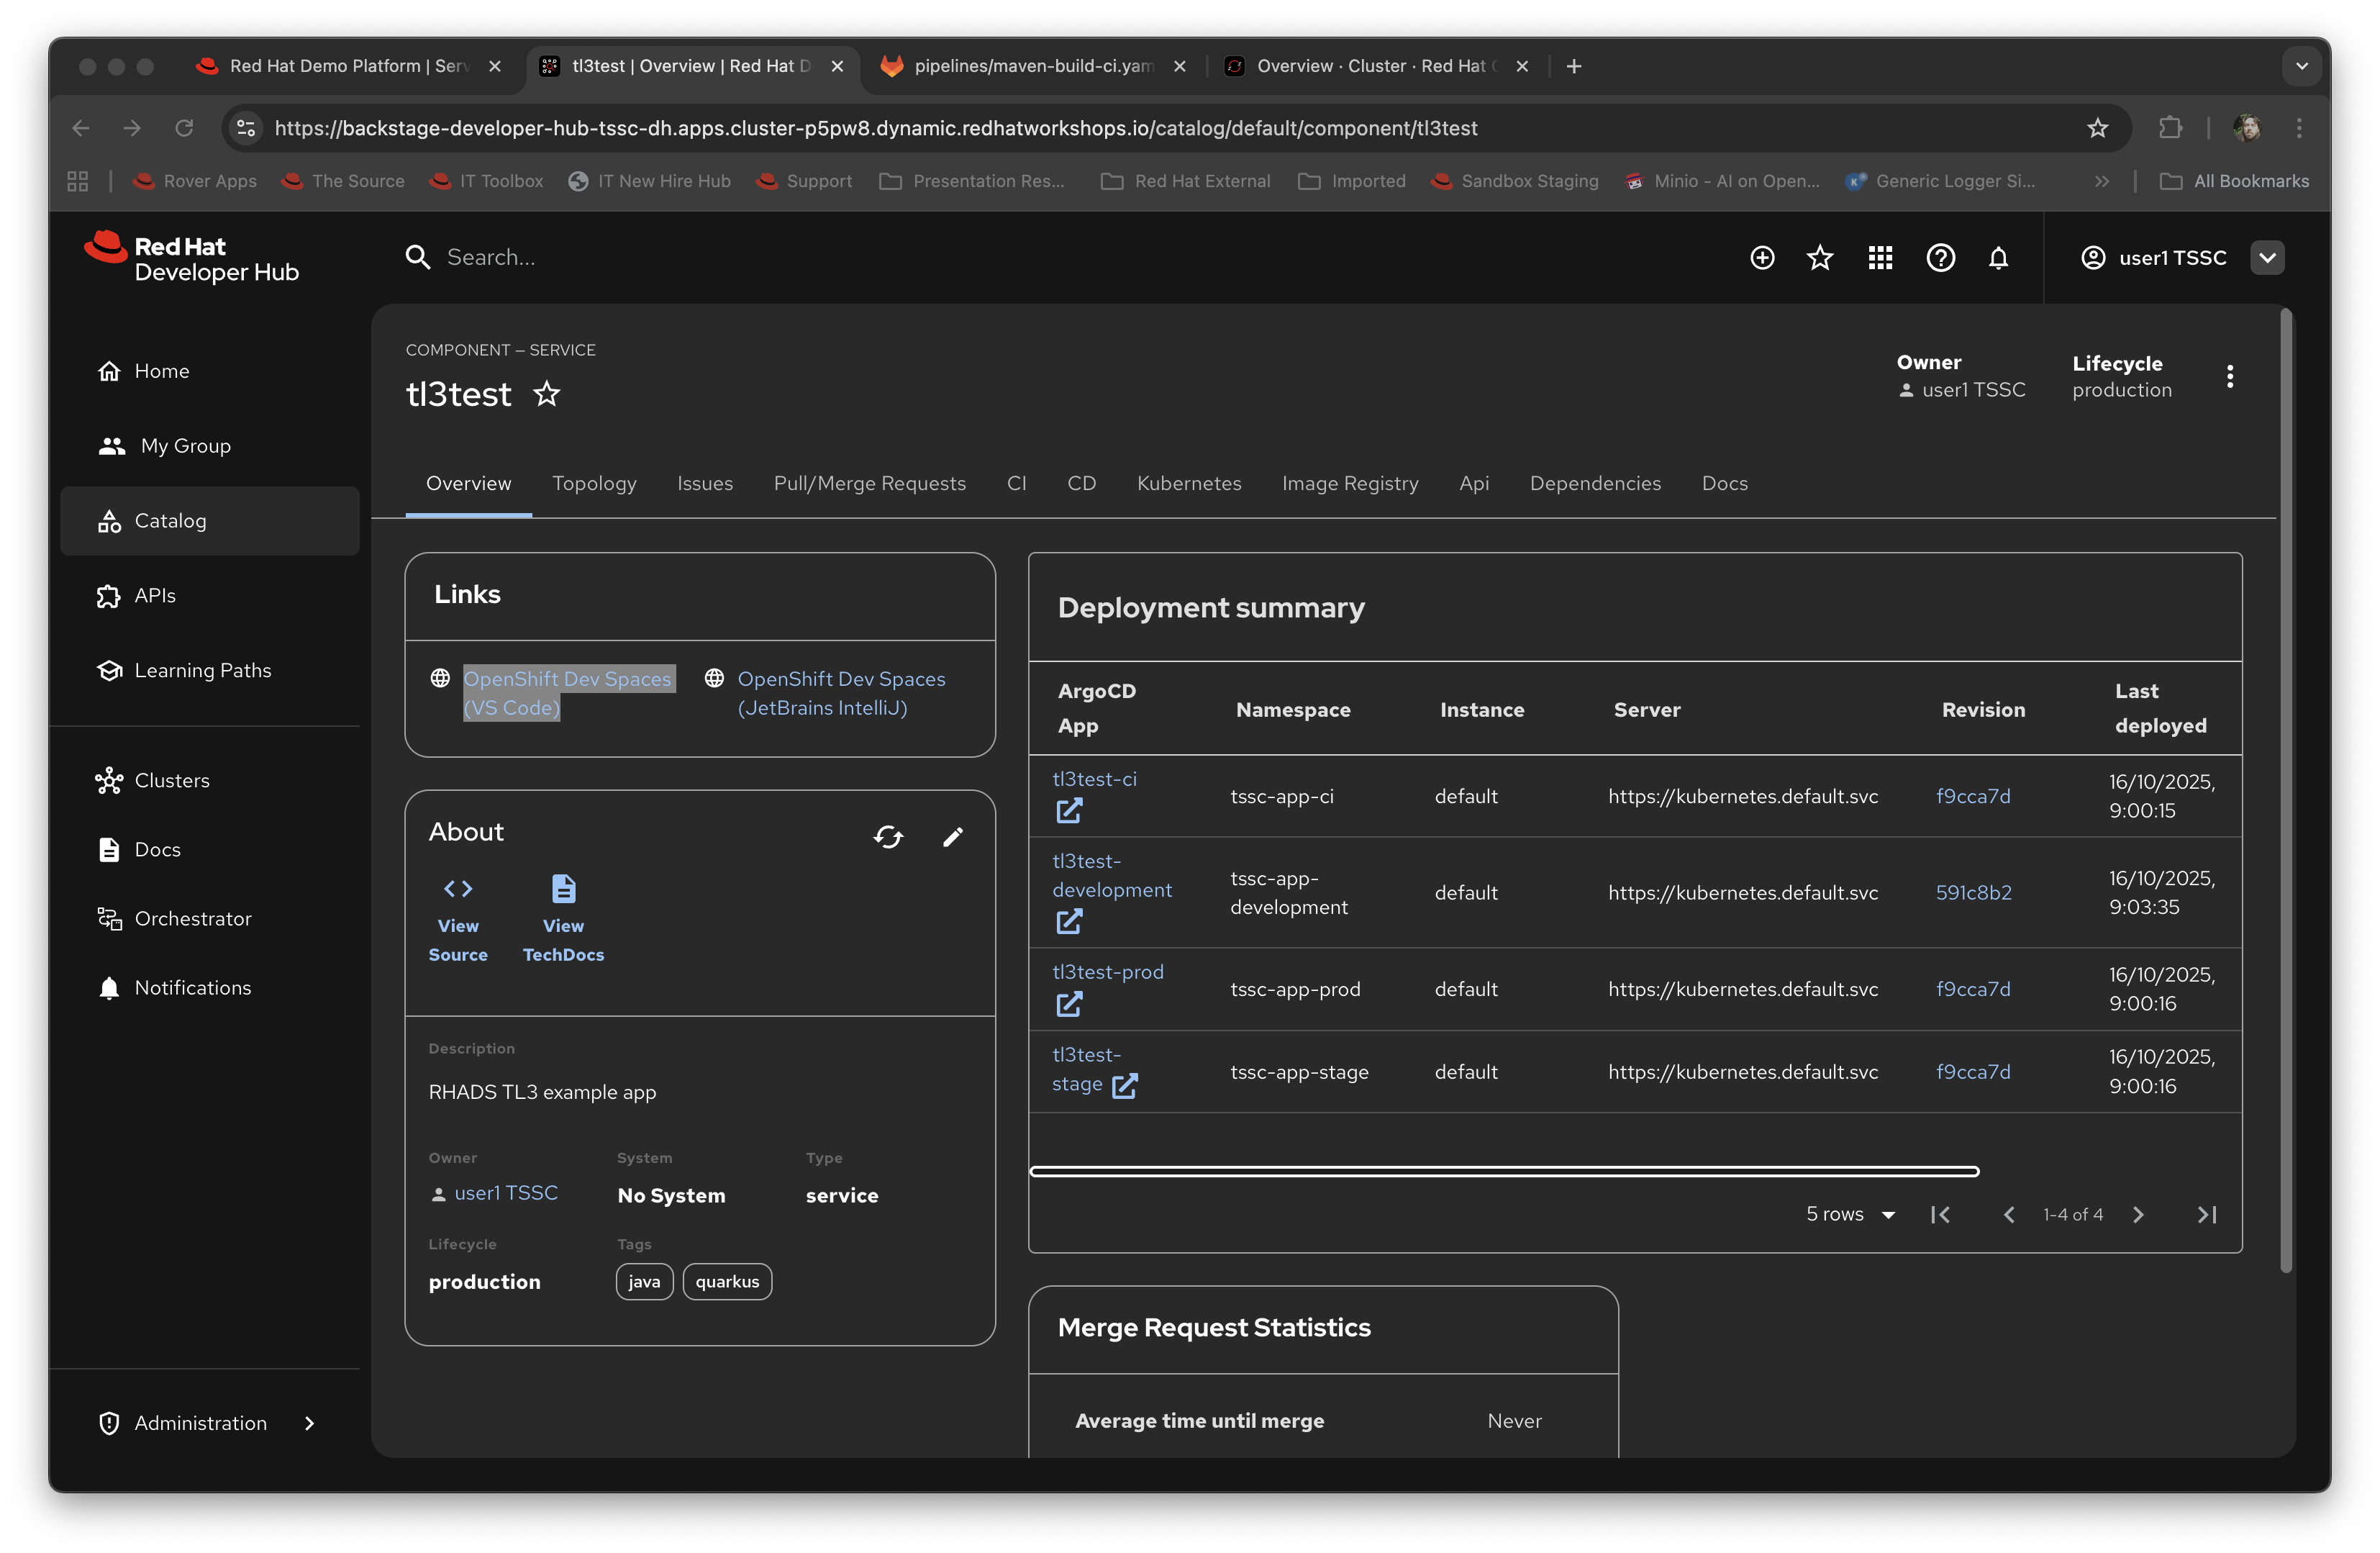Open the user1 TSSC account dropdown

coord(2267,257)
